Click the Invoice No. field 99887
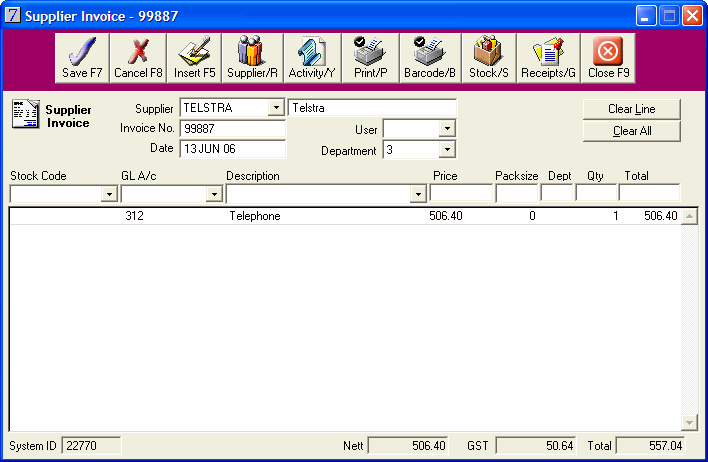Image resolution: width=708 pixels, height=462 pixels. point(233,129)
